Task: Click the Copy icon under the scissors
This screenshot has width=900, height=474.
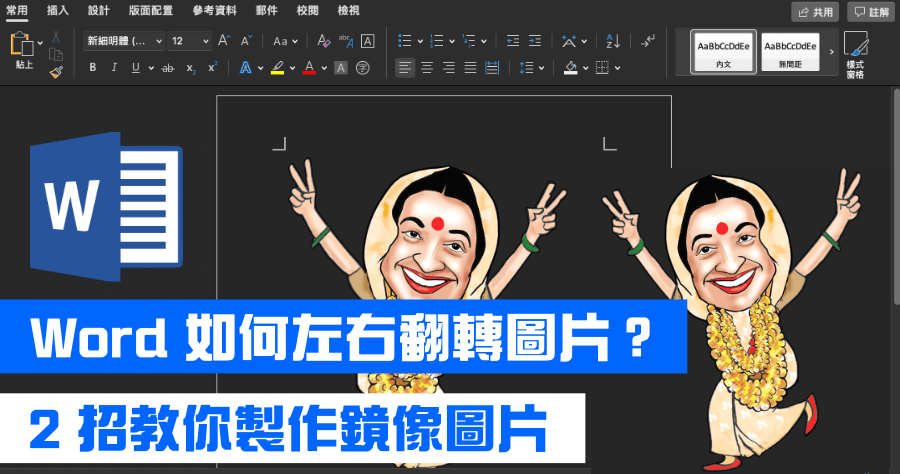Action: tap(56, 55)
